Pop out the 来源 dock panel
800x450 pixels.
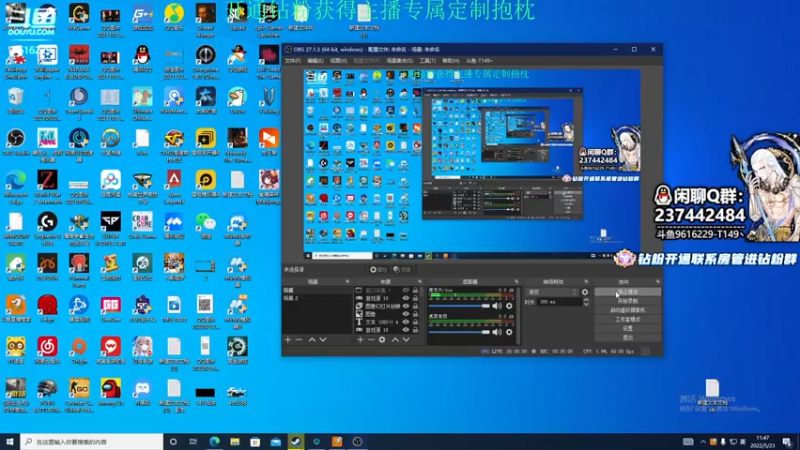420,282
